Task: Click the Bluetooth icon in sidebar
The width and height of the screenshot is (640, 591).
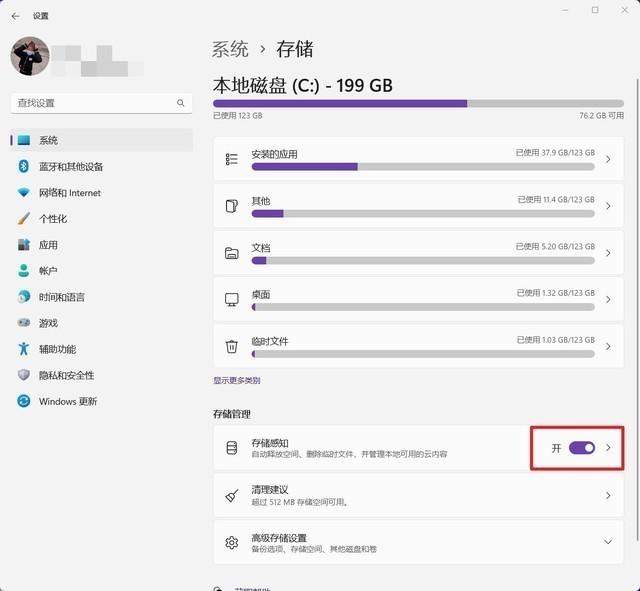Action: click(x=24, y=167)
